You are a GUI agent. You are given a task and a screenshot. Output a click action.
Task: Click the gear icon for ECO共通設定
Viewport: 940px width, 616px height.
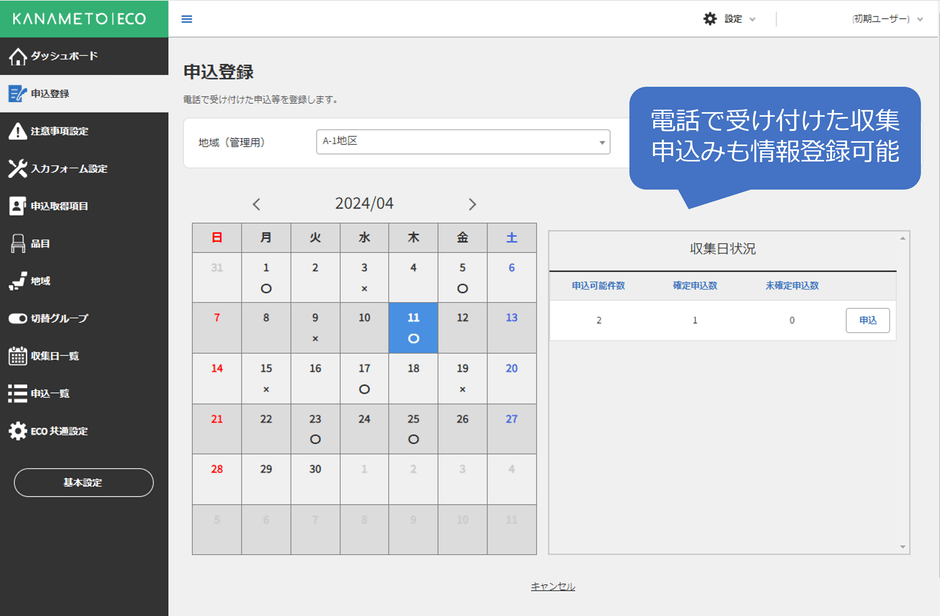tap(18, 431)
